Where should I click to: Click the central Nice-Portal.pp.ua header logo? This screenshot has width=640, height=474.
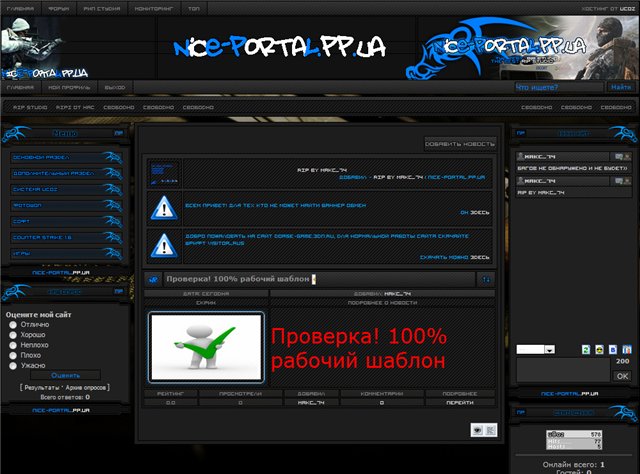280,47
